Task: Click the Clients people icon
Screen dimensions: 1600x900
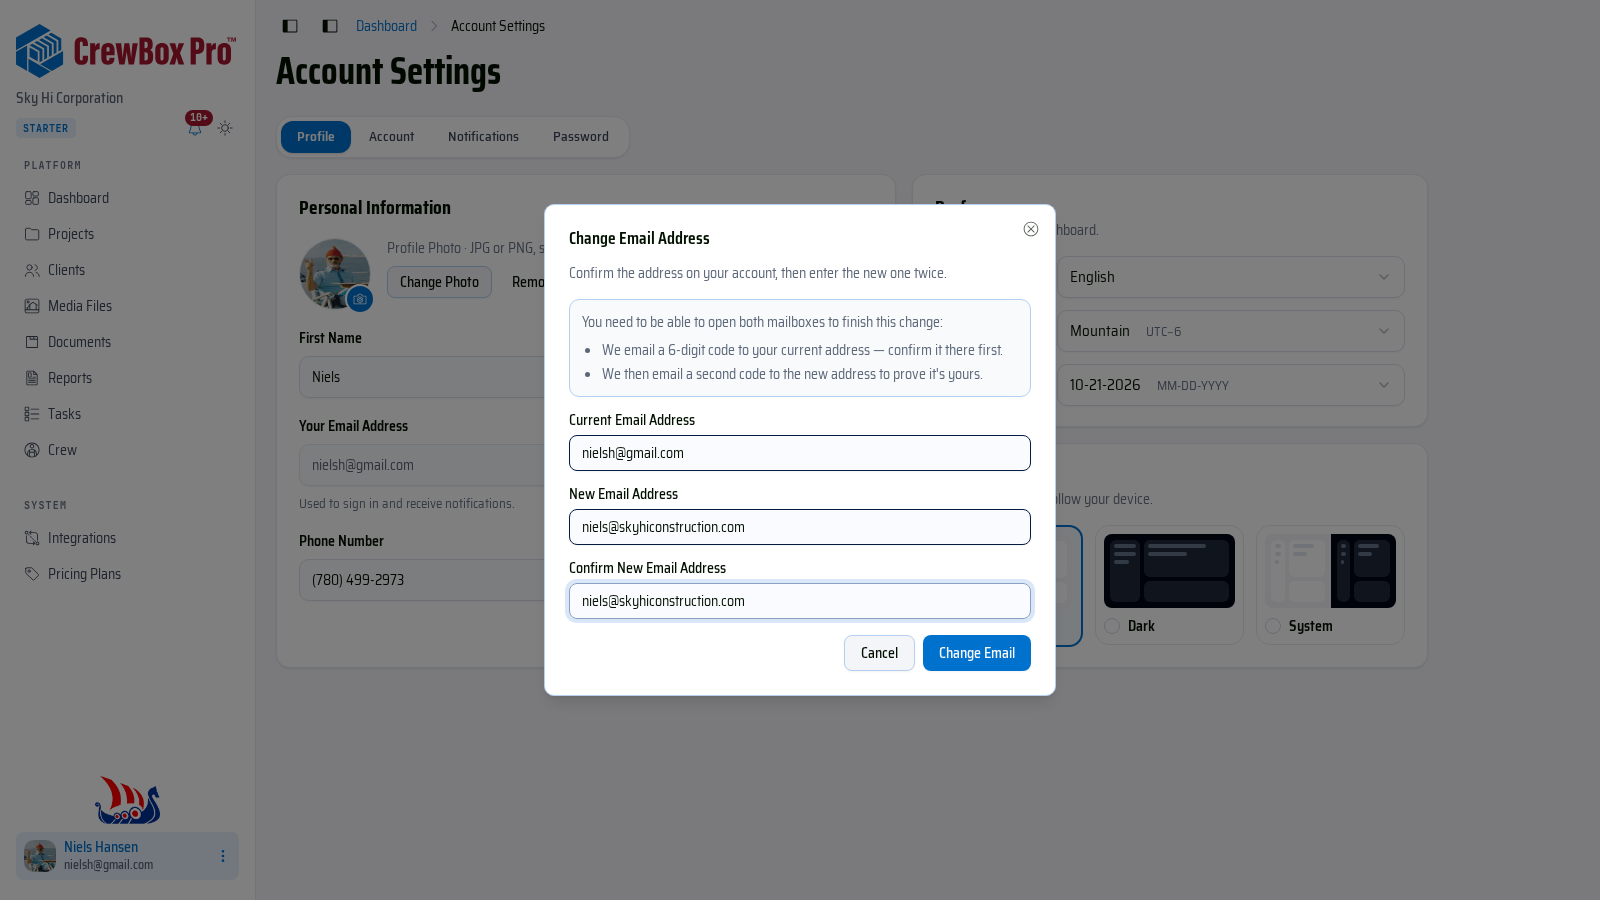Action: [32, 270]
